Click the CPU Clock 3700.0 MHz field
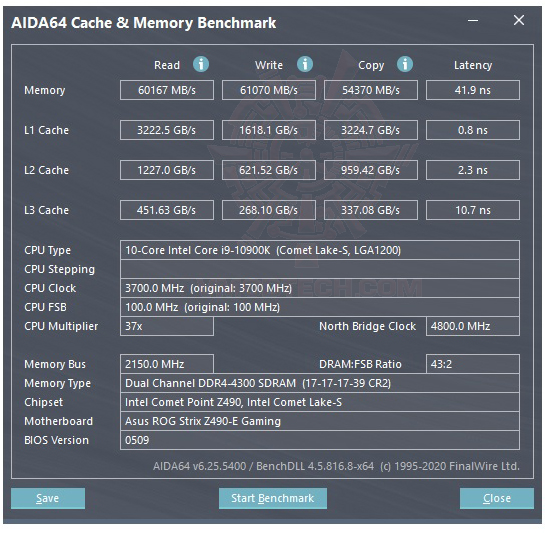The image size is (547, 533). (320, 288)
